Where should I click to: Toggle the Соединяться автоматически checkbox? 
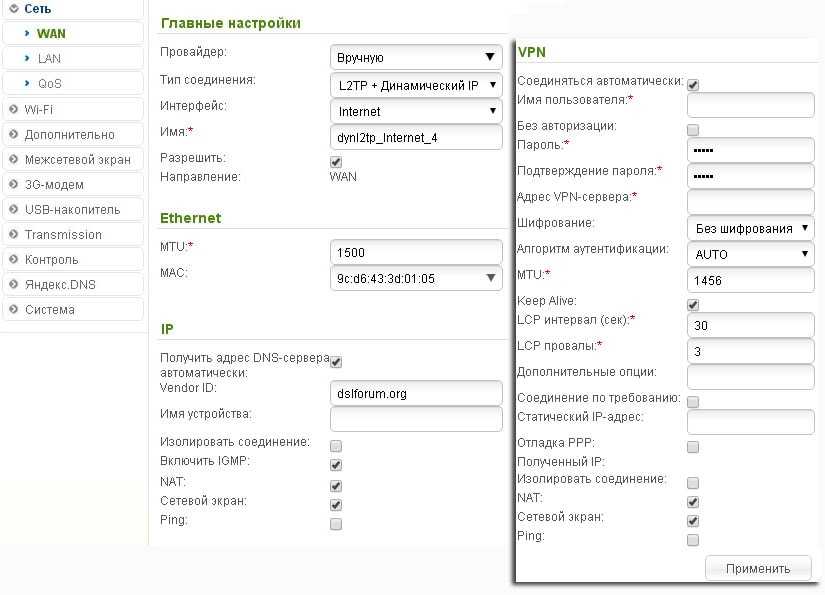693,85
